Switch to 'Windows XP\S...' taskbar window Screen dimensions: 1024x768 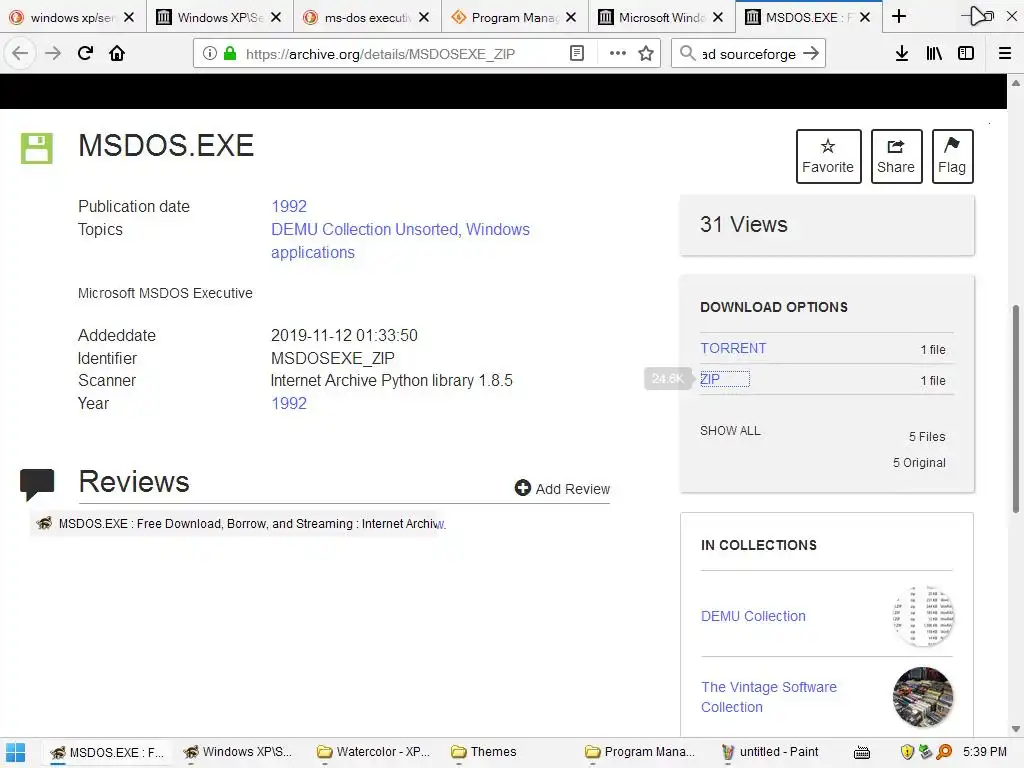coord(238,752)
